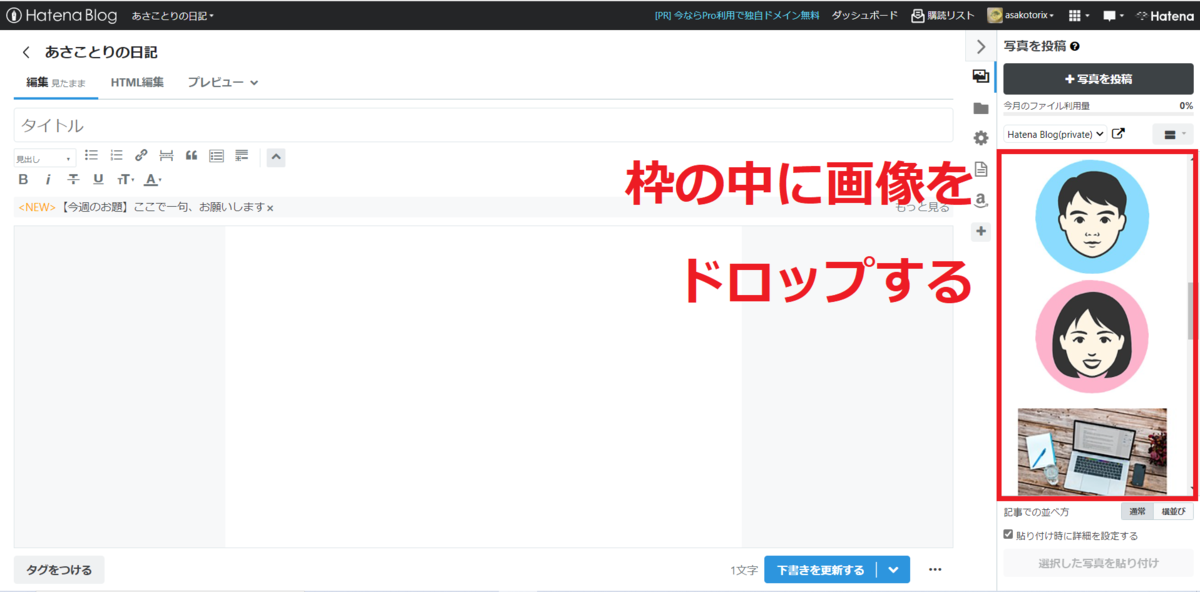This screenshot has height=592, width=1200.
Task: Switch to the HTML編集 tab
Action: (x=137, y=82)
